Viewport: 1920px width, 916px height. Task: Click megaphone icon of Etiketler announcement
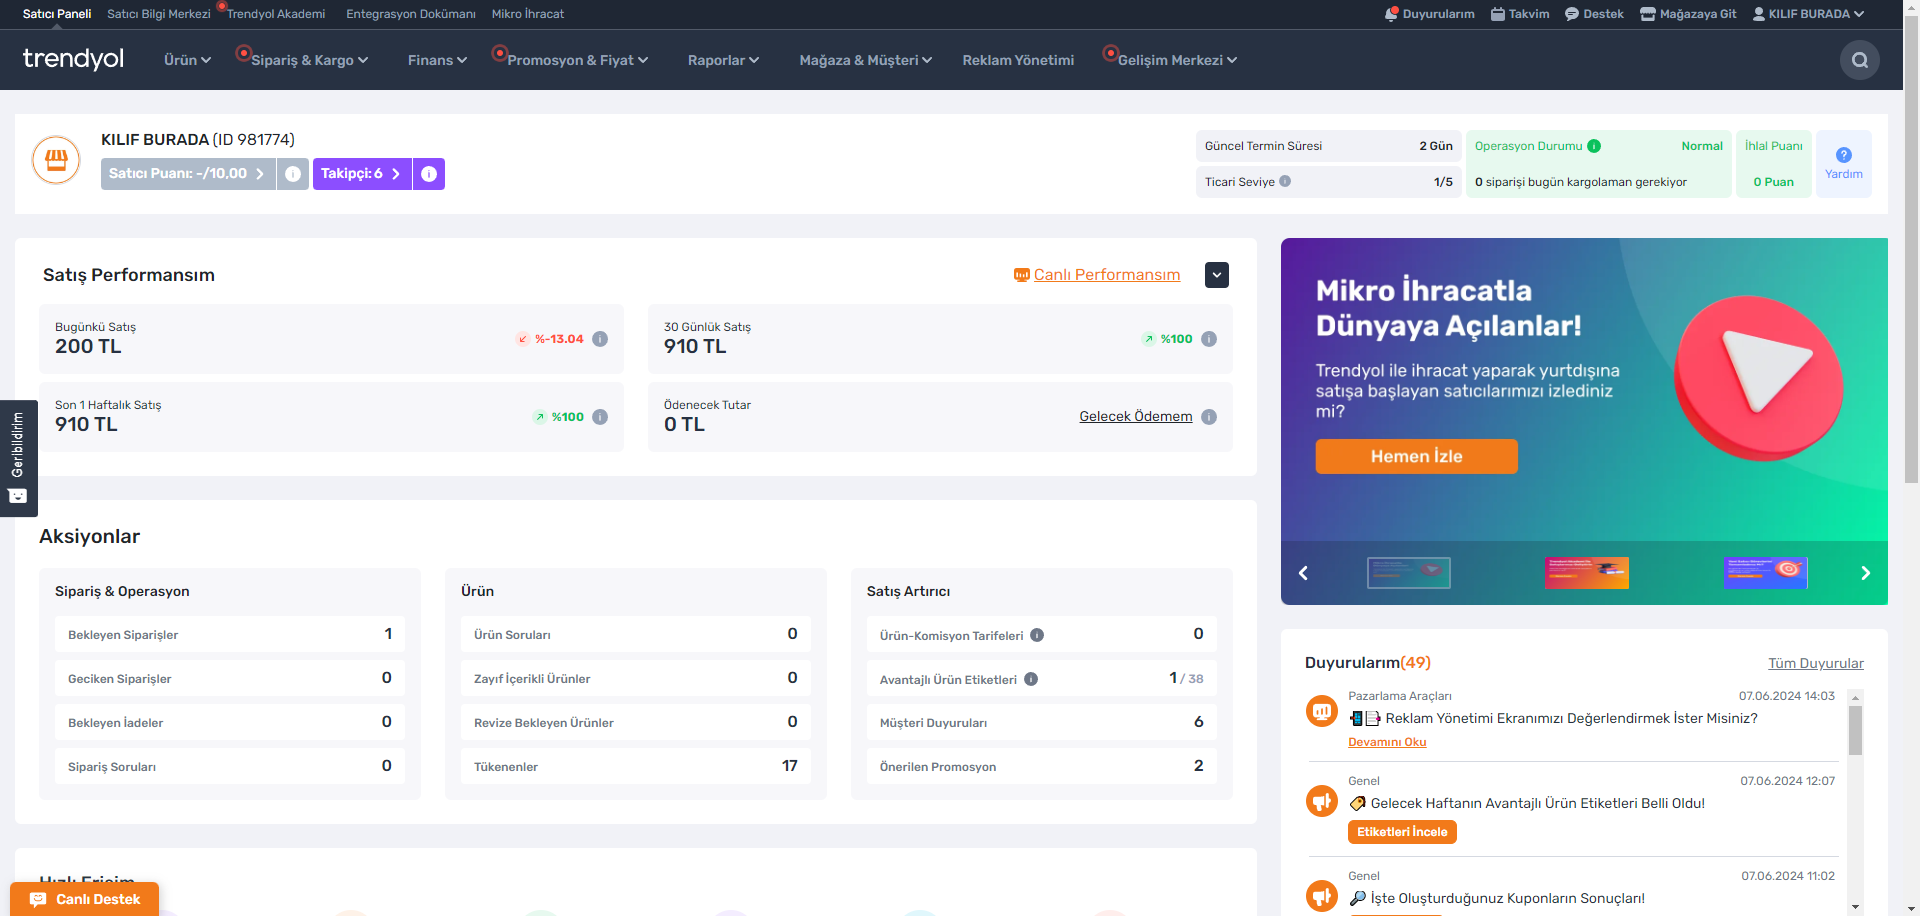1322,802
